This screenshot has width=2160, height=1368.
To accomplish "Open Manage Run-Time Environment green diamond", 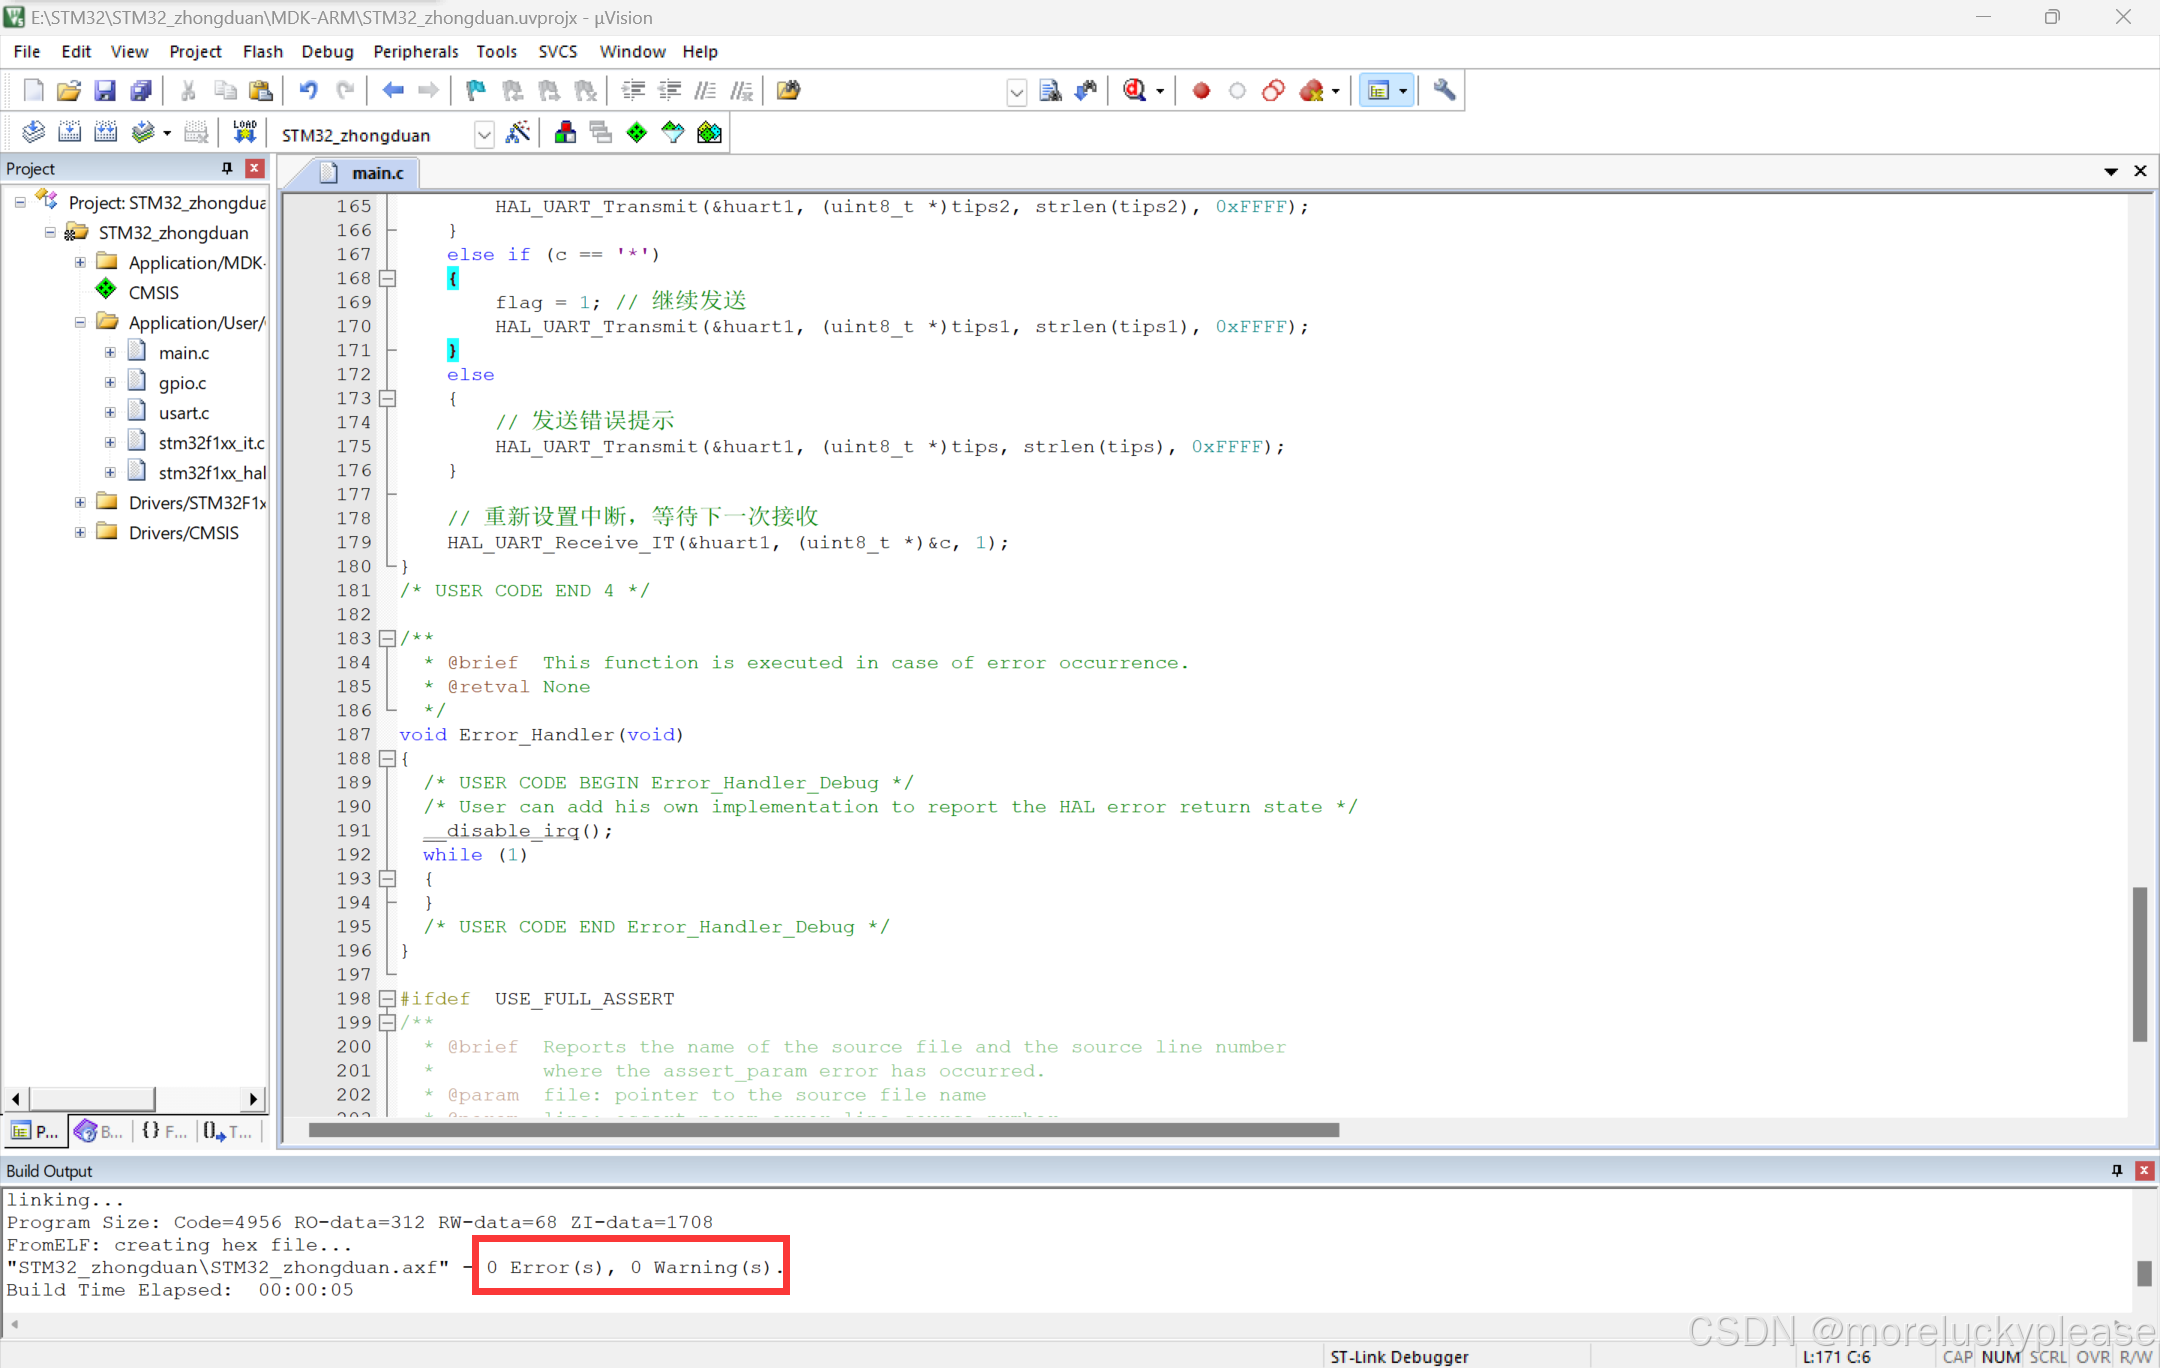I will pyautogui.click(x=637, y=133).
